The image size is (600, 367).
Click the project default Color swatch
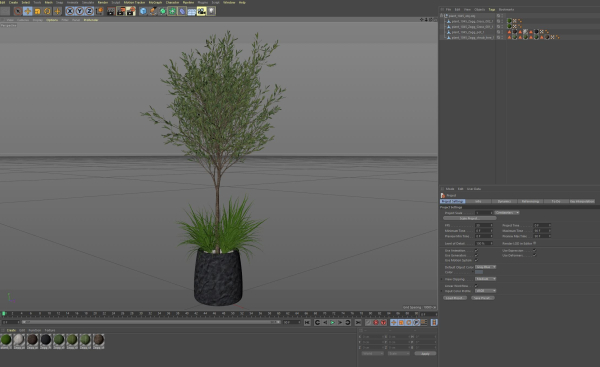tap(479, 272)
